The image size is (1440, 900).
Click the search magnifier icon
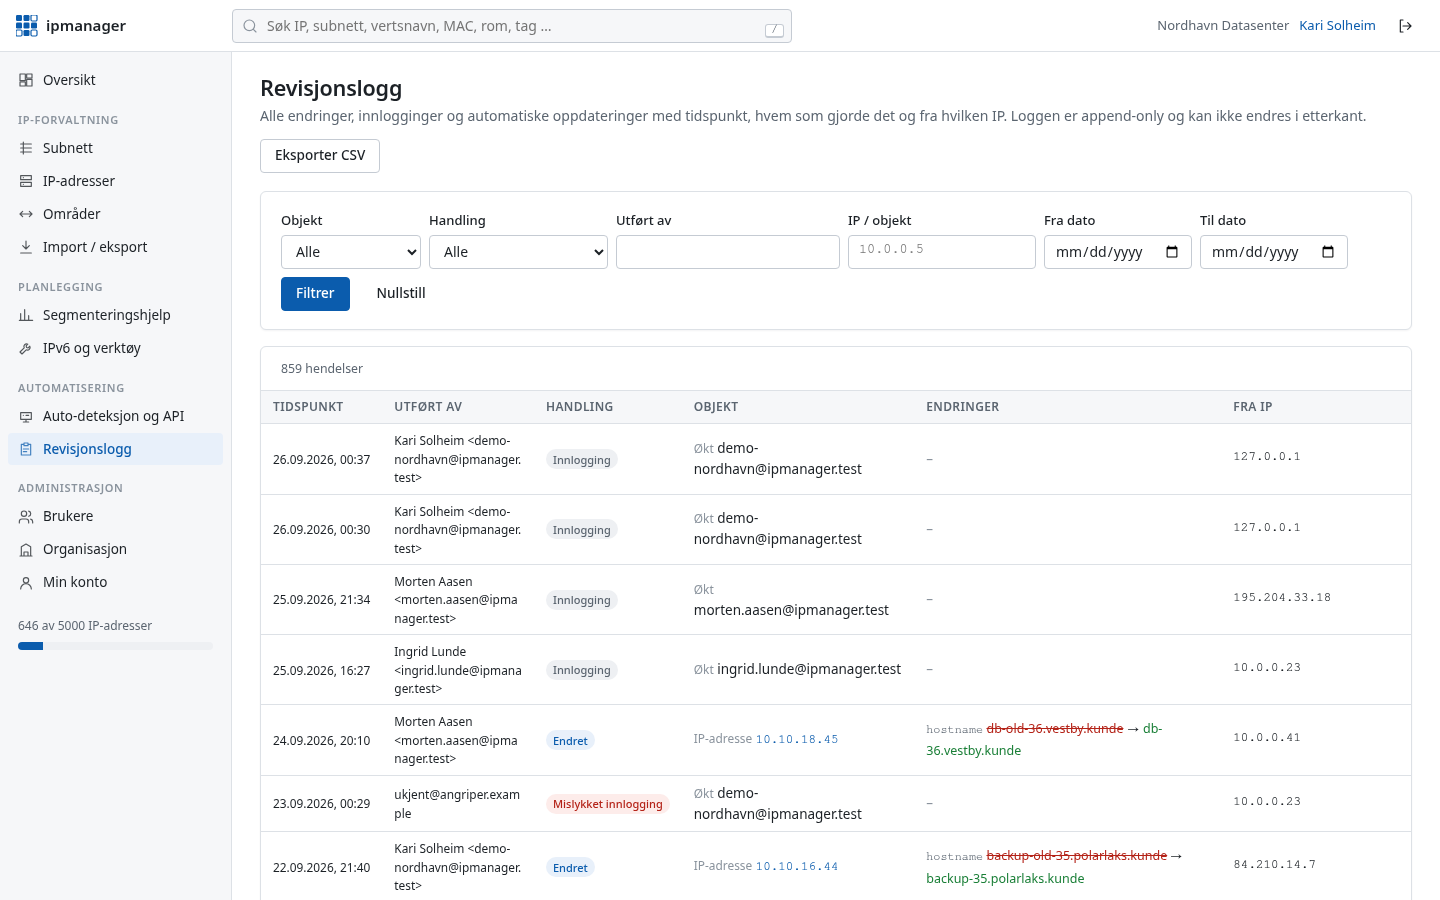click(x=250, y=26)
